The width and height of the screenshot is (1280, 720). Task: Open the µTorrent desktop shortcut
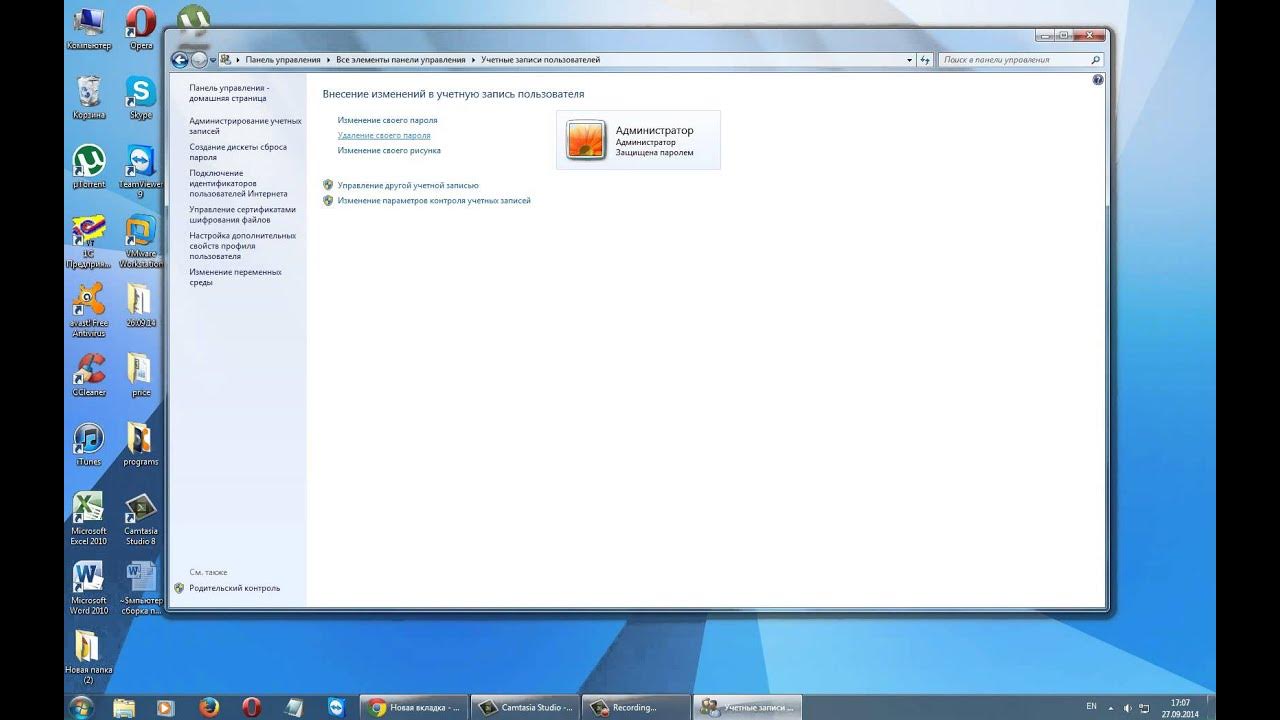click(x=88, y=167)
